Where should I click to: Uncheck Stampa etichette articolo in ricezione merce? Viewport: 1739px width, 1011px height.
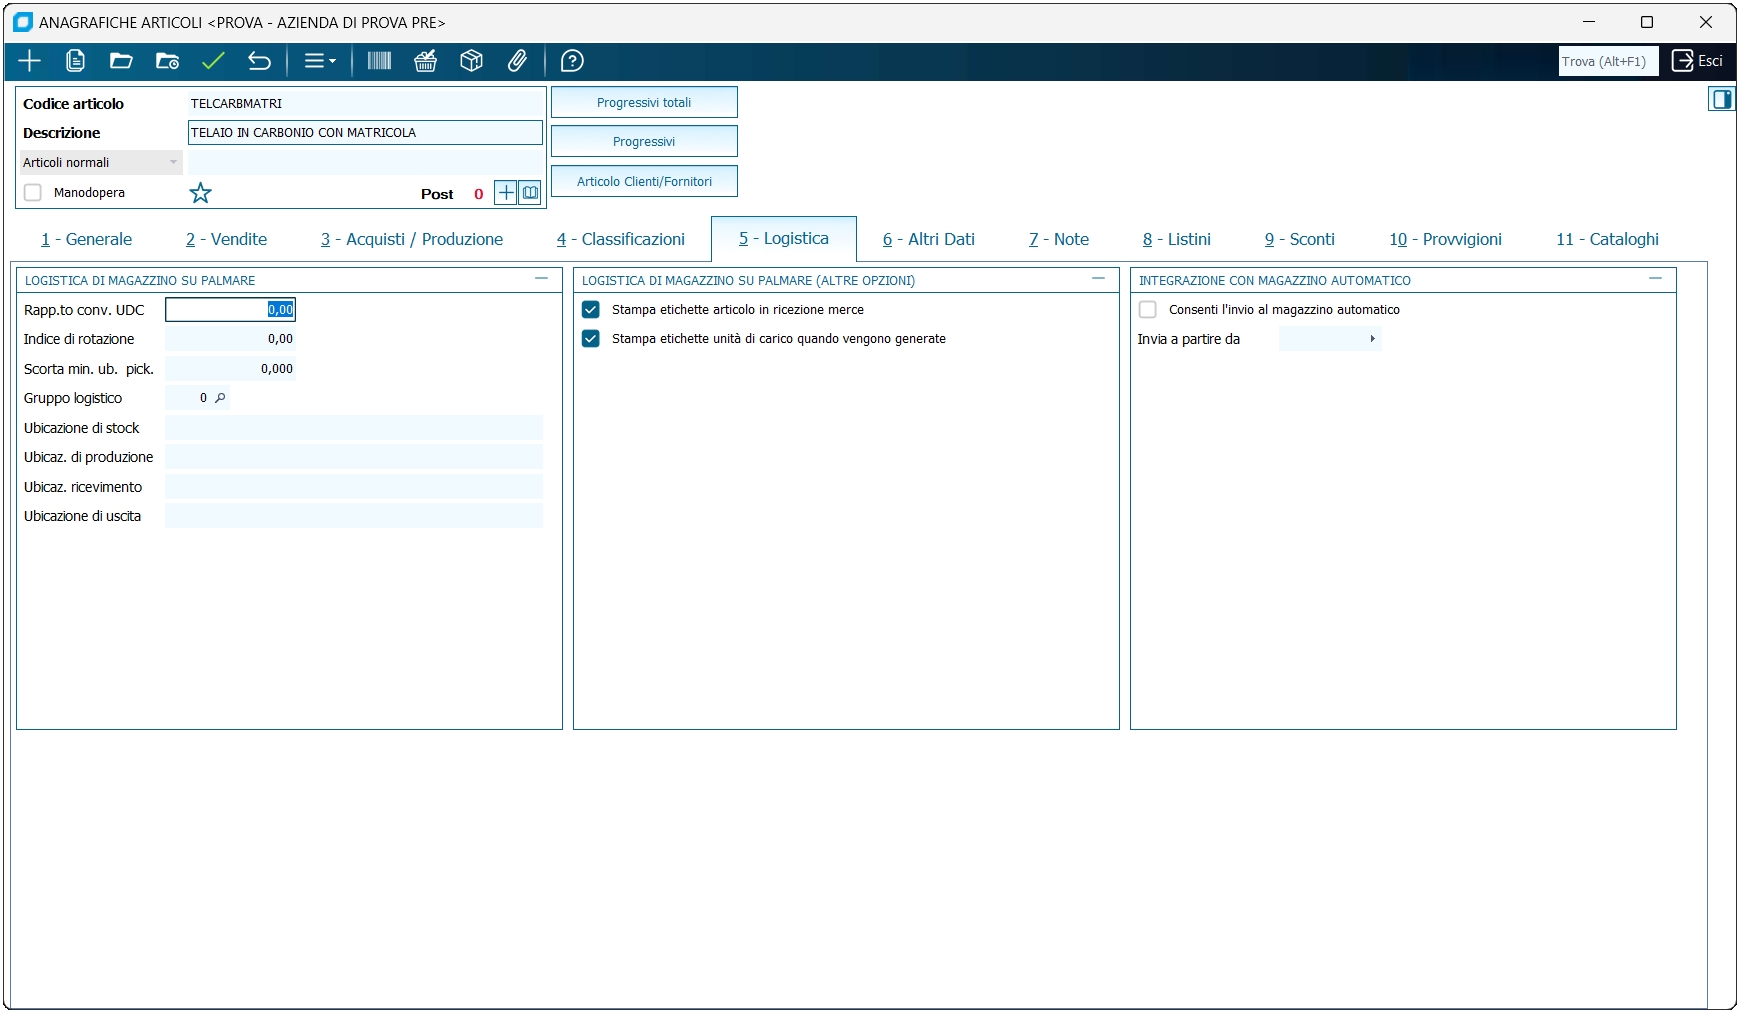click(x=591, y=310)
